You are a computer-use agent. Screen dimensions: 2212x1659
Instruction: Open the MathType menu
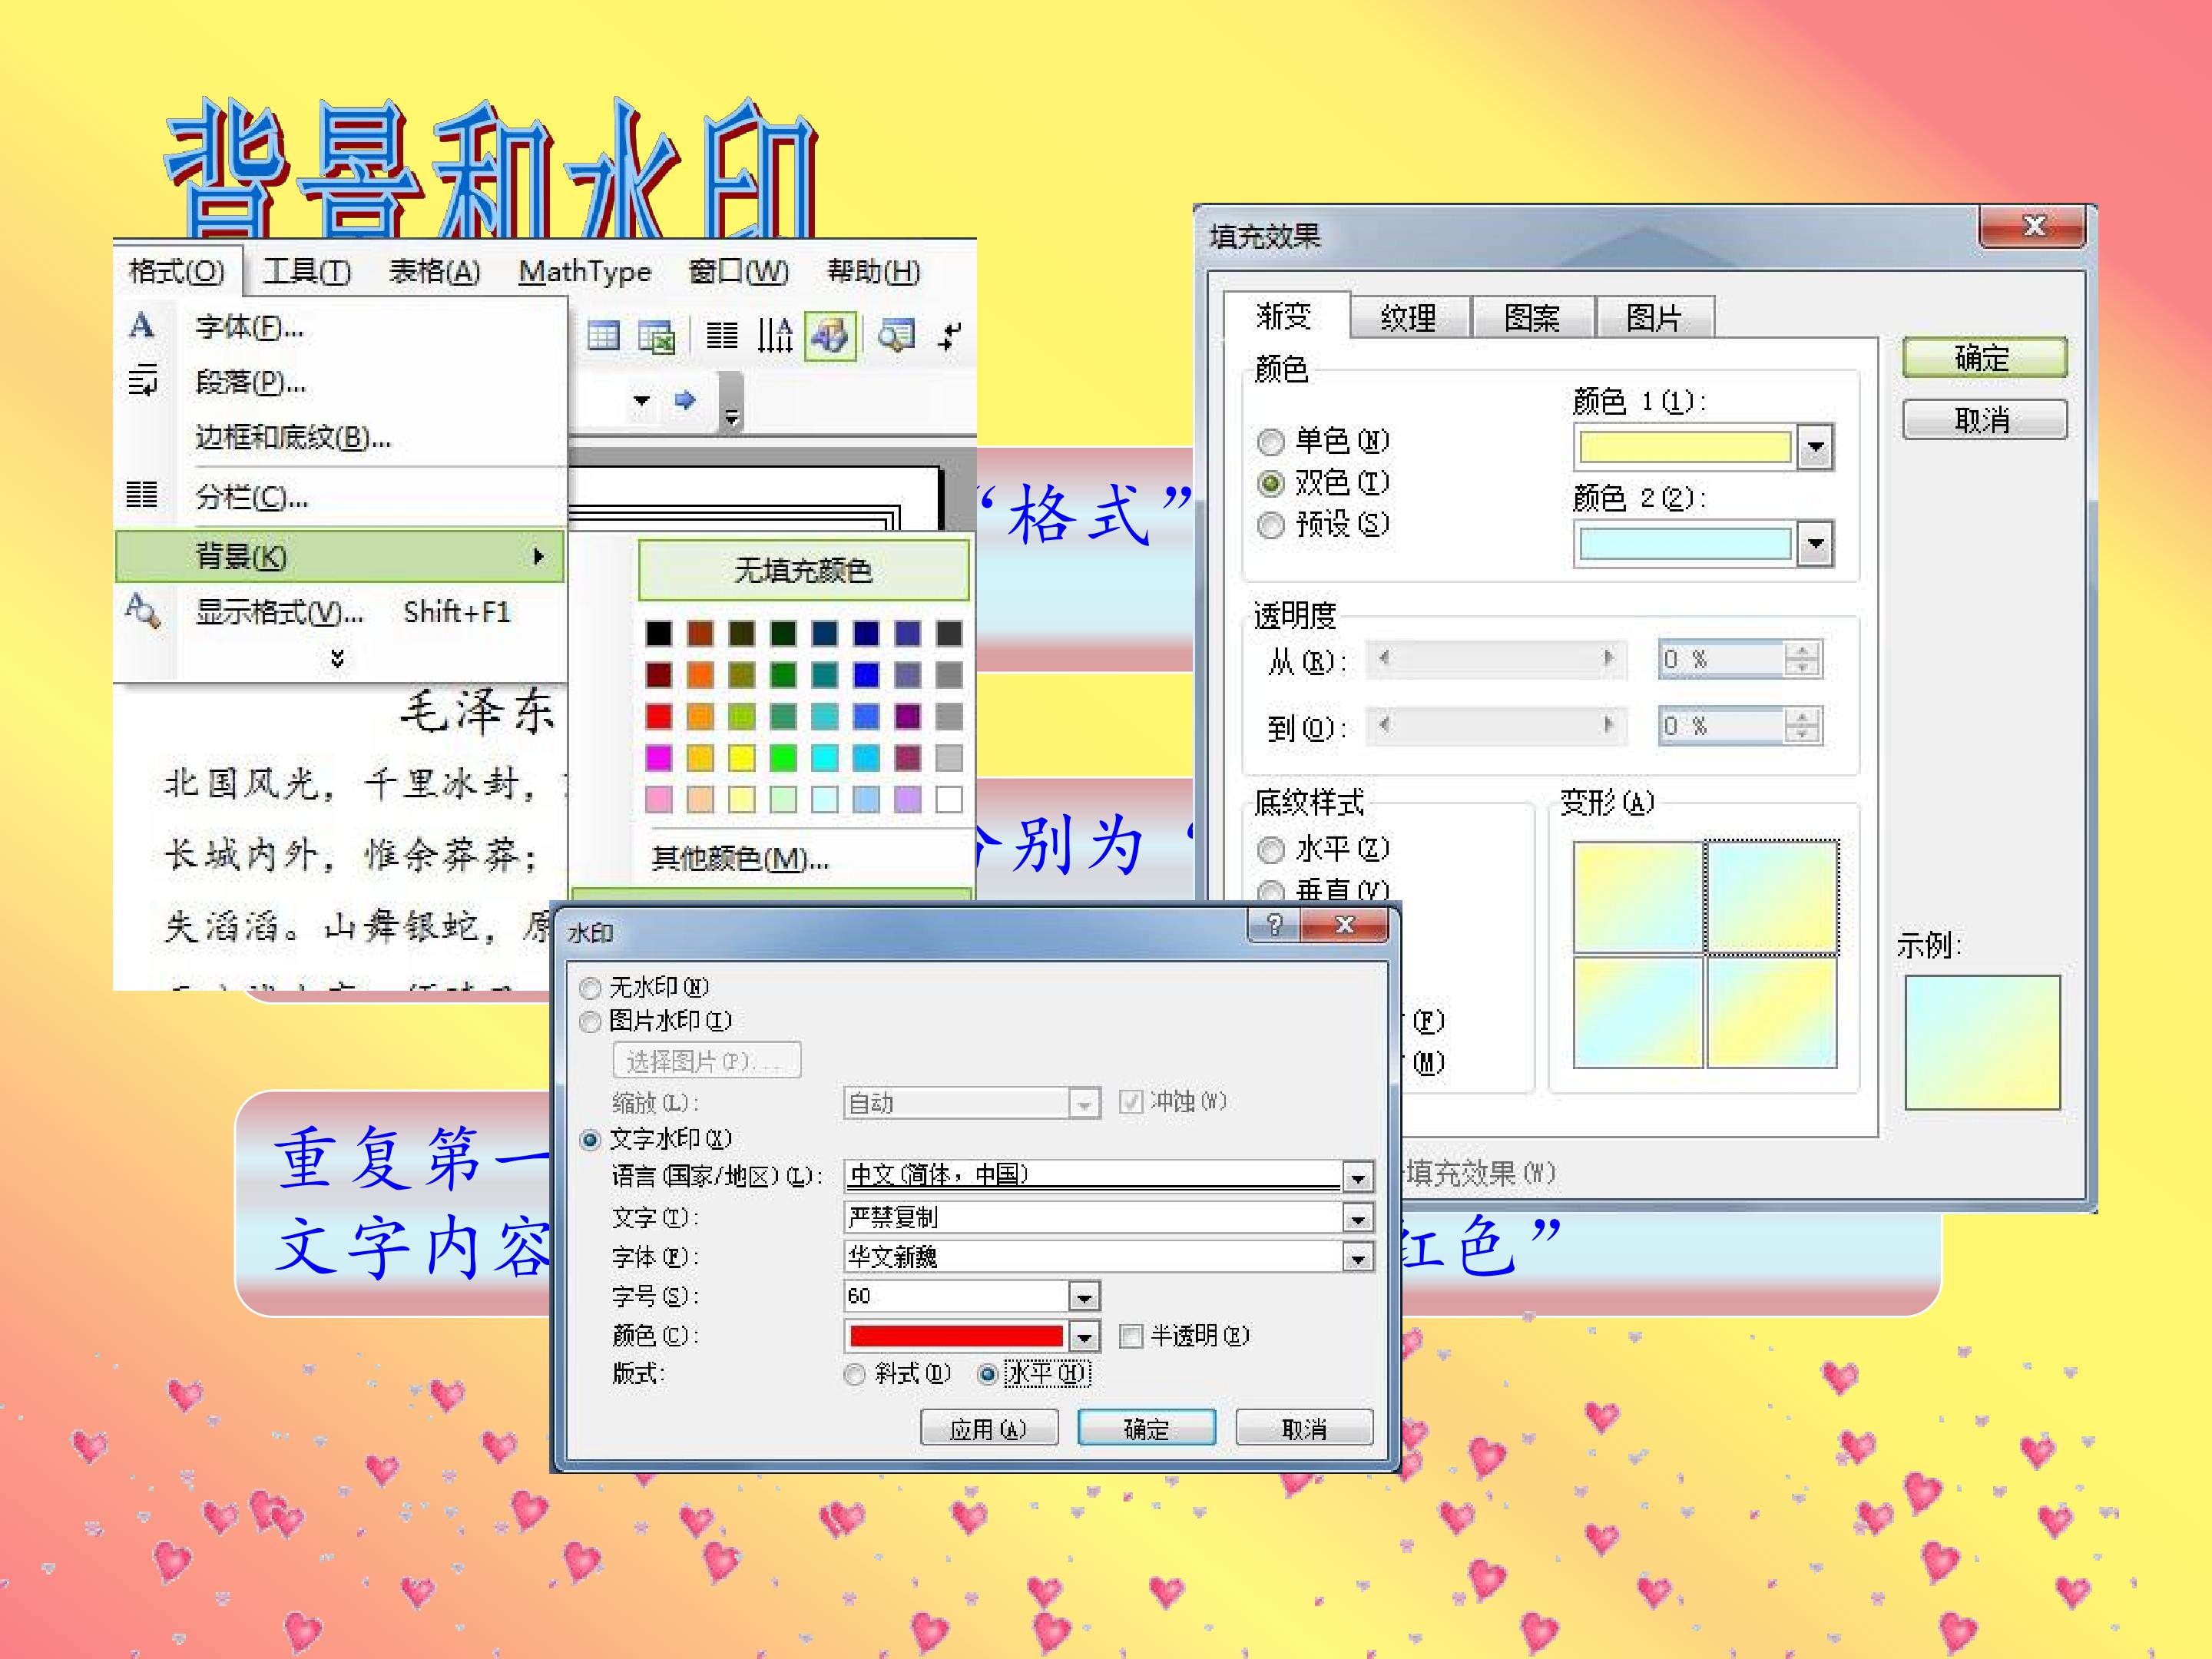tap(585, 272)
